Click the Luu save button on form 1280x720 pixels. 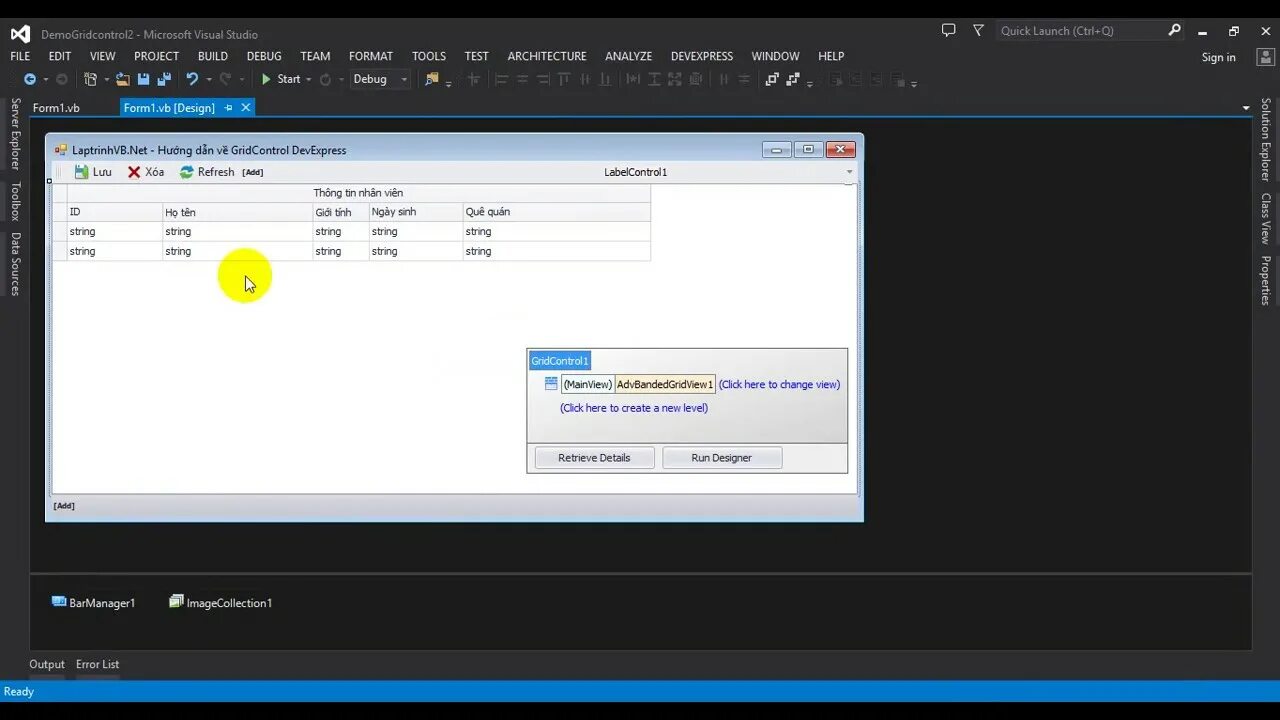point(93,172)
